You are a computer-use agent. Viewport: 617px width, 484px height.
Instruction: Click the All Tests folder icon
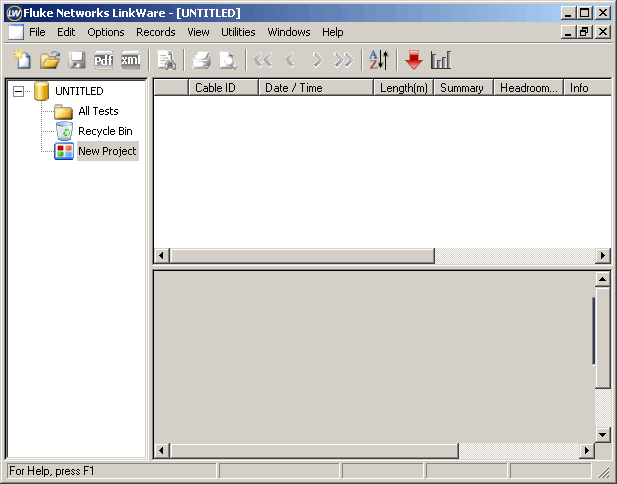63,111
